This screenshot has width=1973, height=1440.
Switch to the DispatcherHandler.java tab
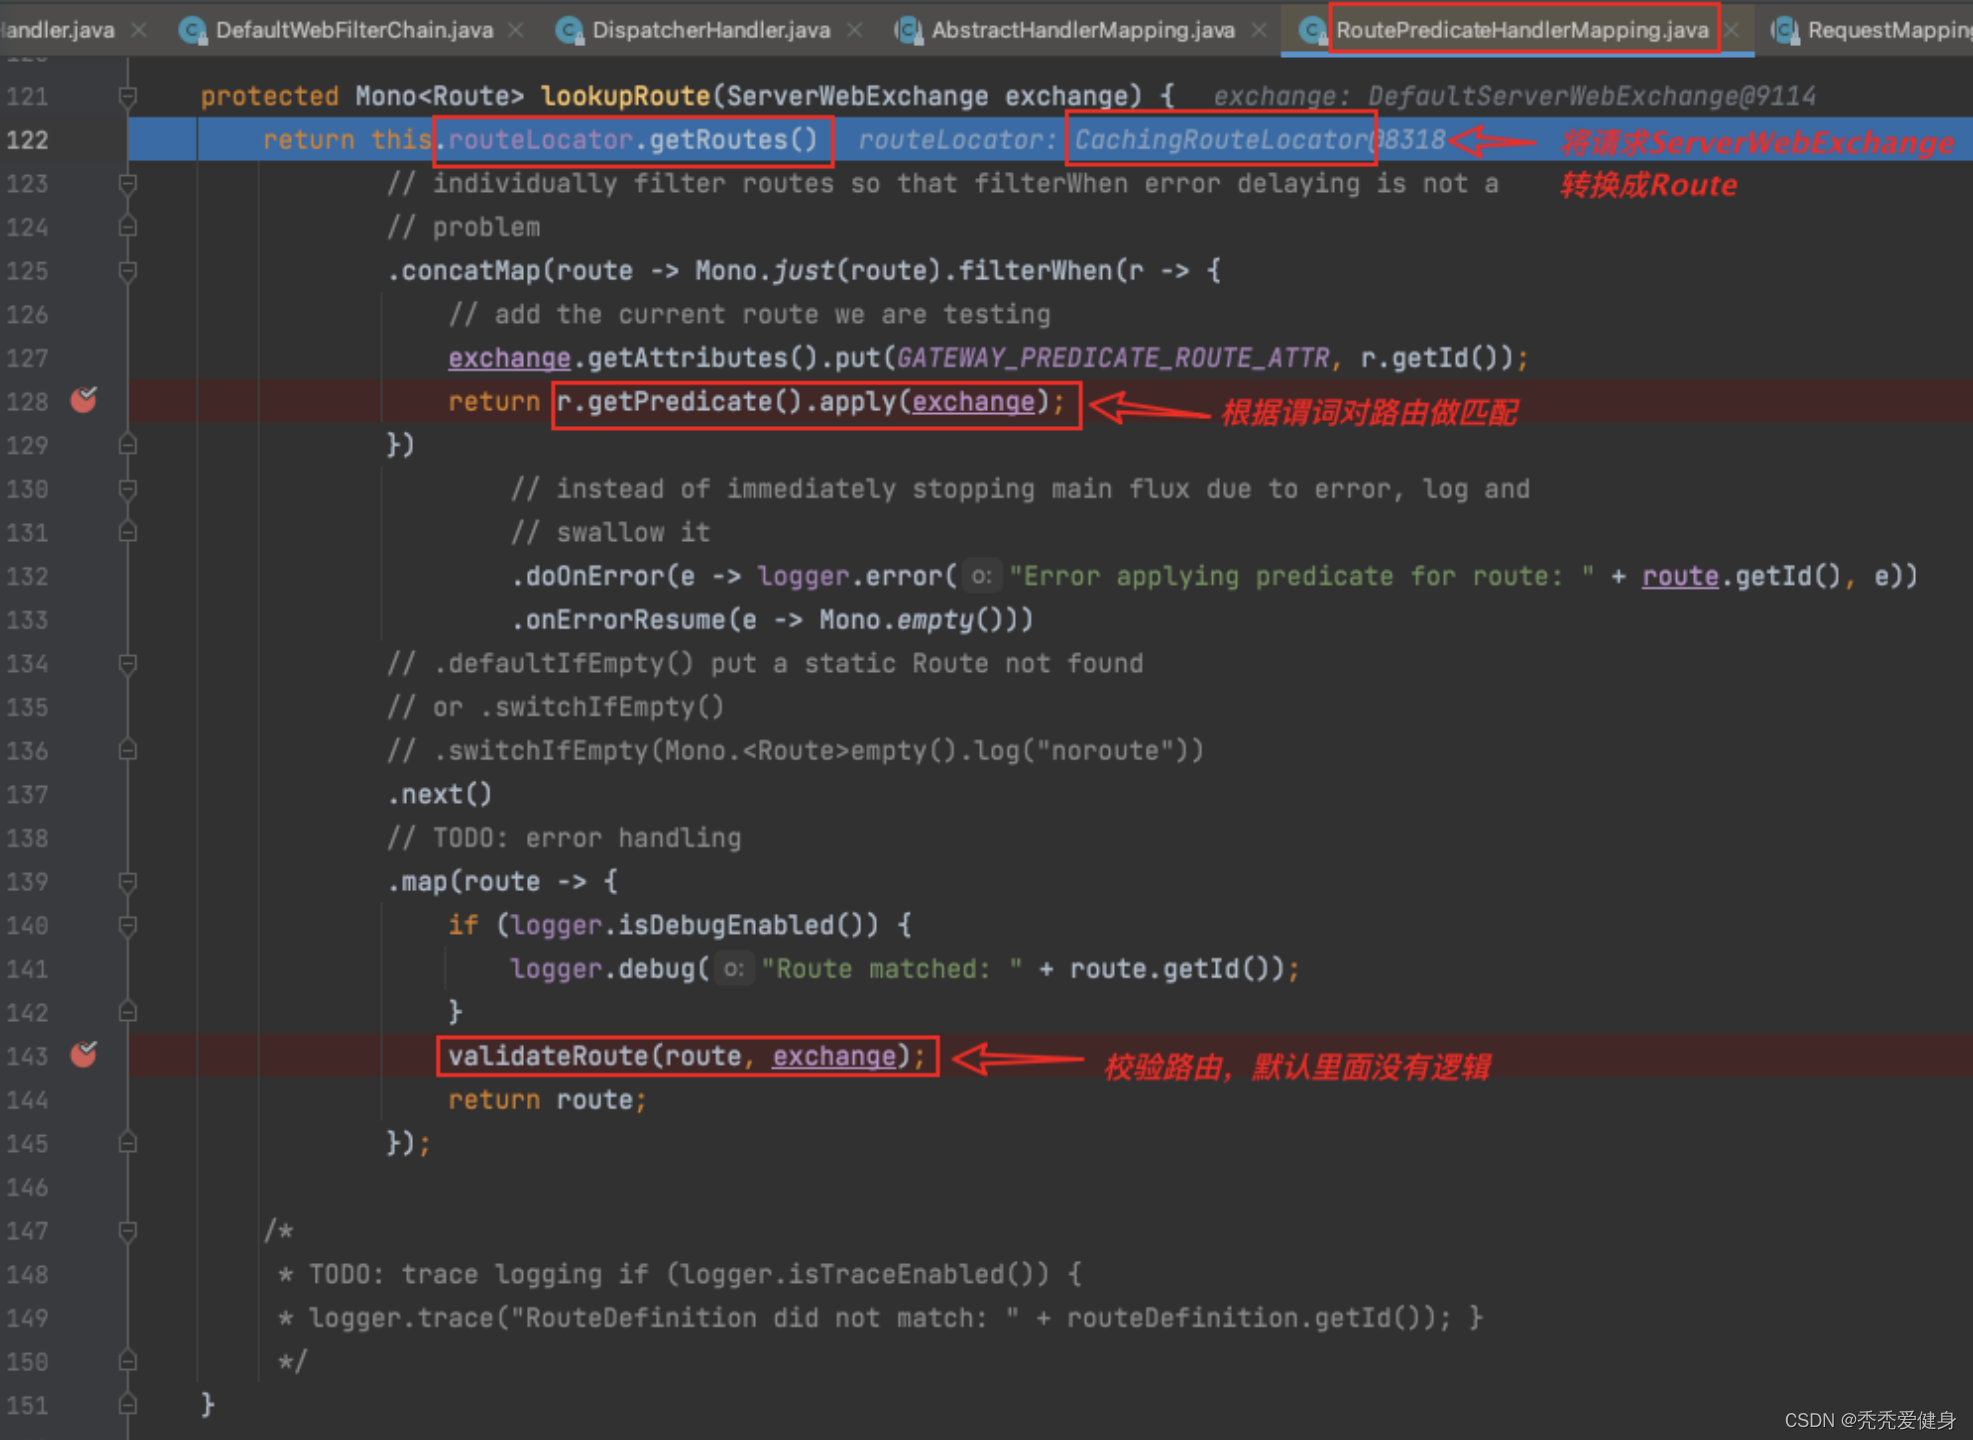(x=710, y=30)
